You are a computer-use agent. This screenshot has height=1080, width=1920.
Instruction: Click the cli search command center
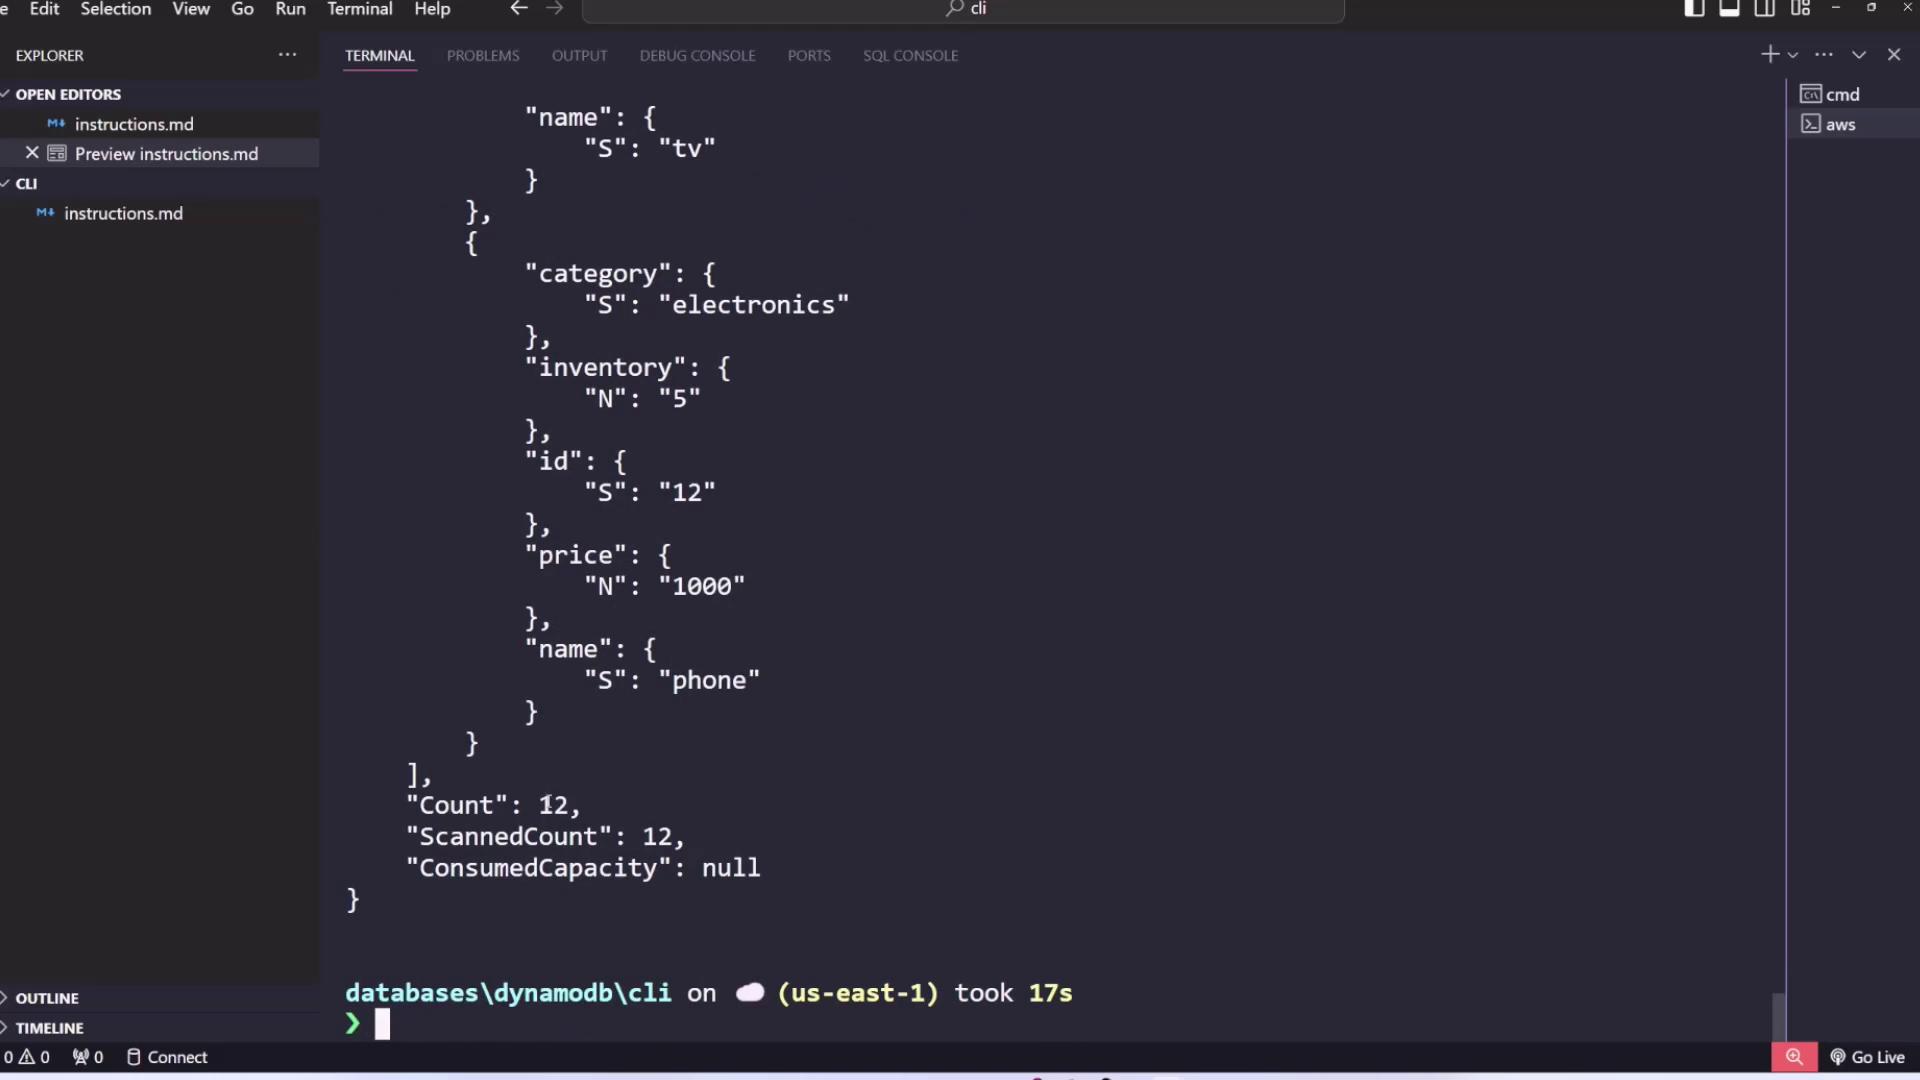pyautogui.click(x=963, y=10)
